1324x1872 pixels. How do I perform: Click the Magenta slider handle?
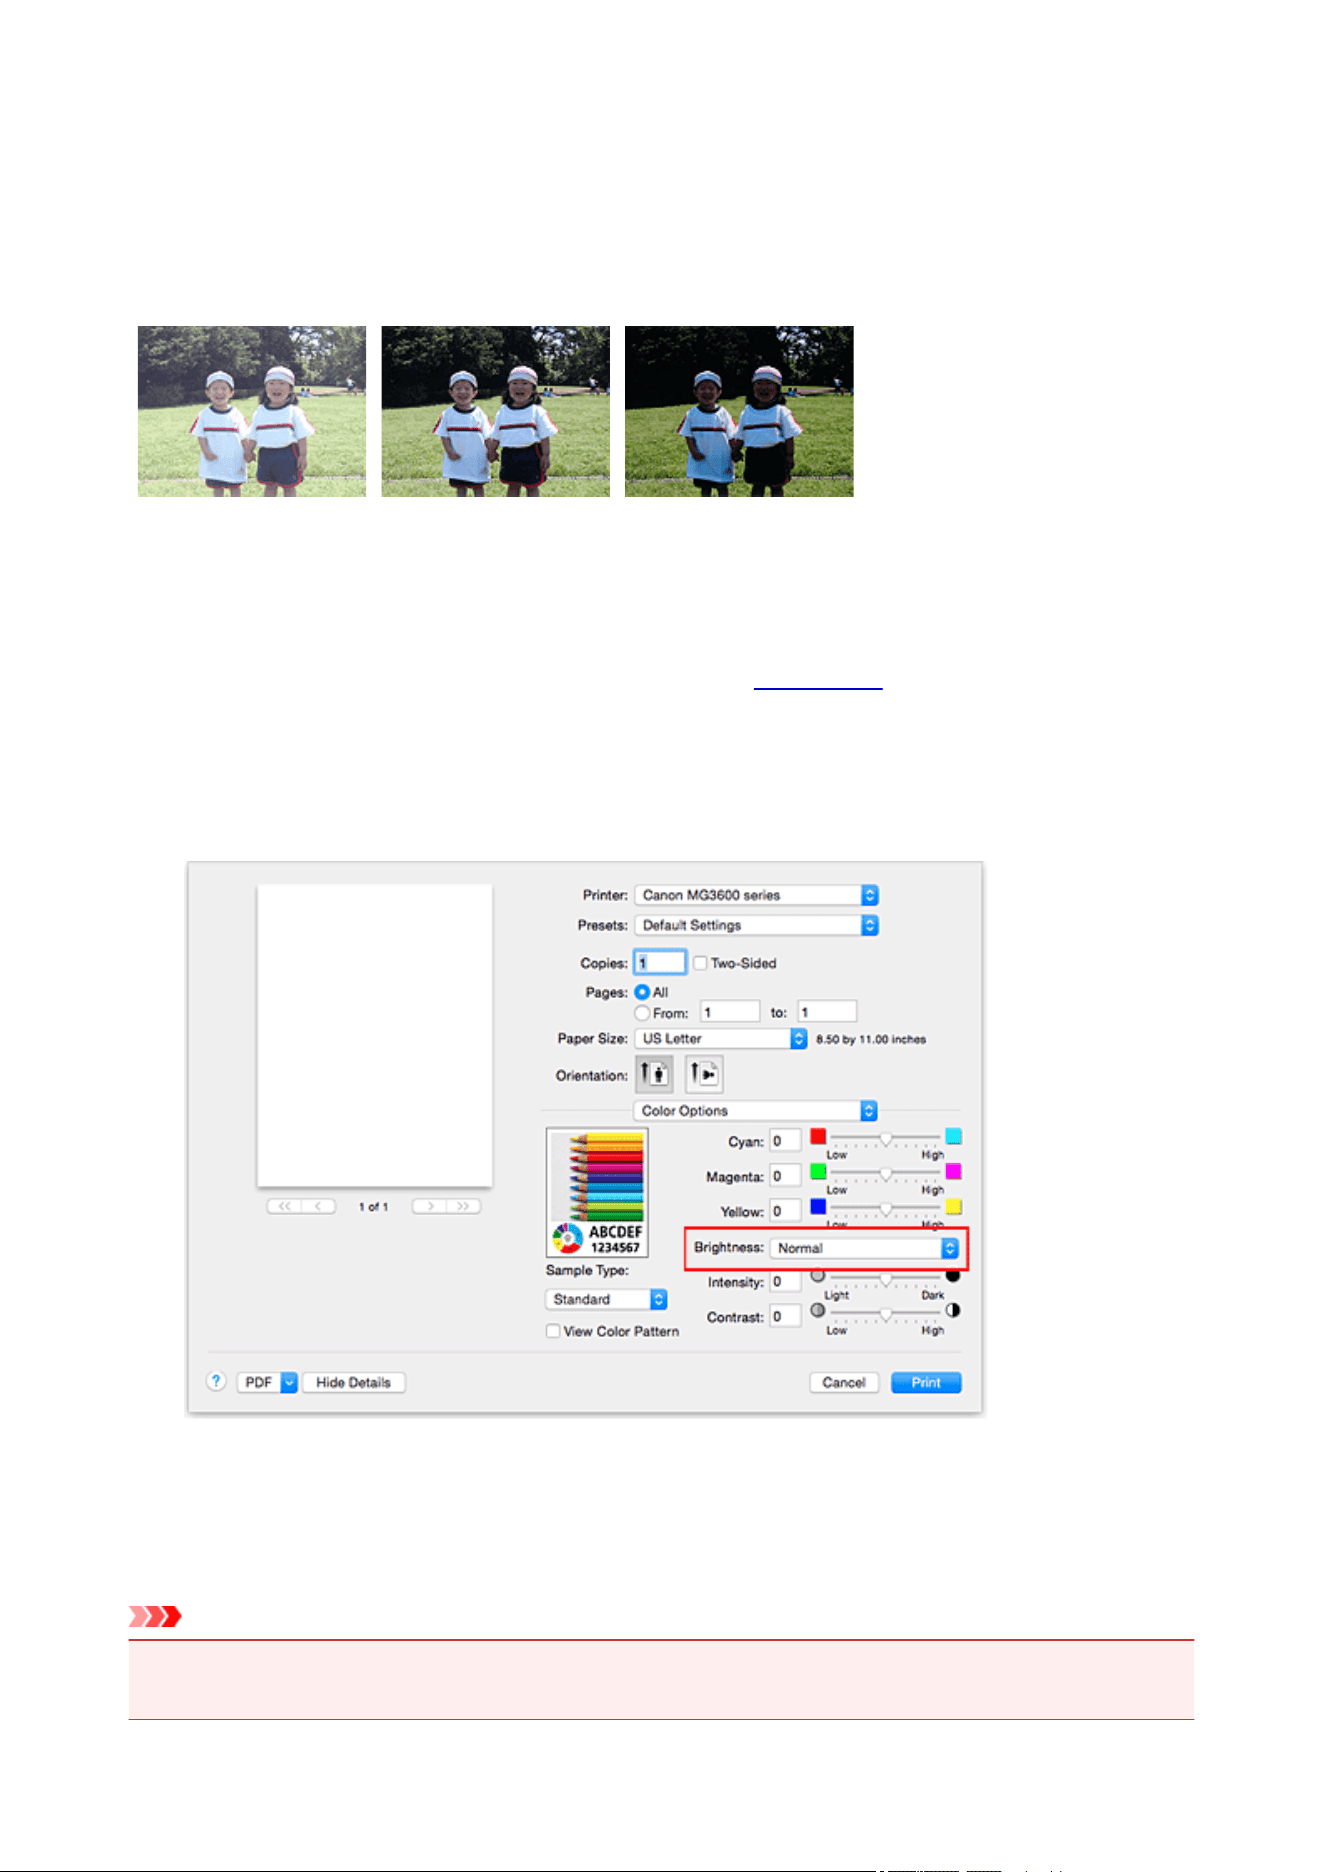(x=885, y=1173)
